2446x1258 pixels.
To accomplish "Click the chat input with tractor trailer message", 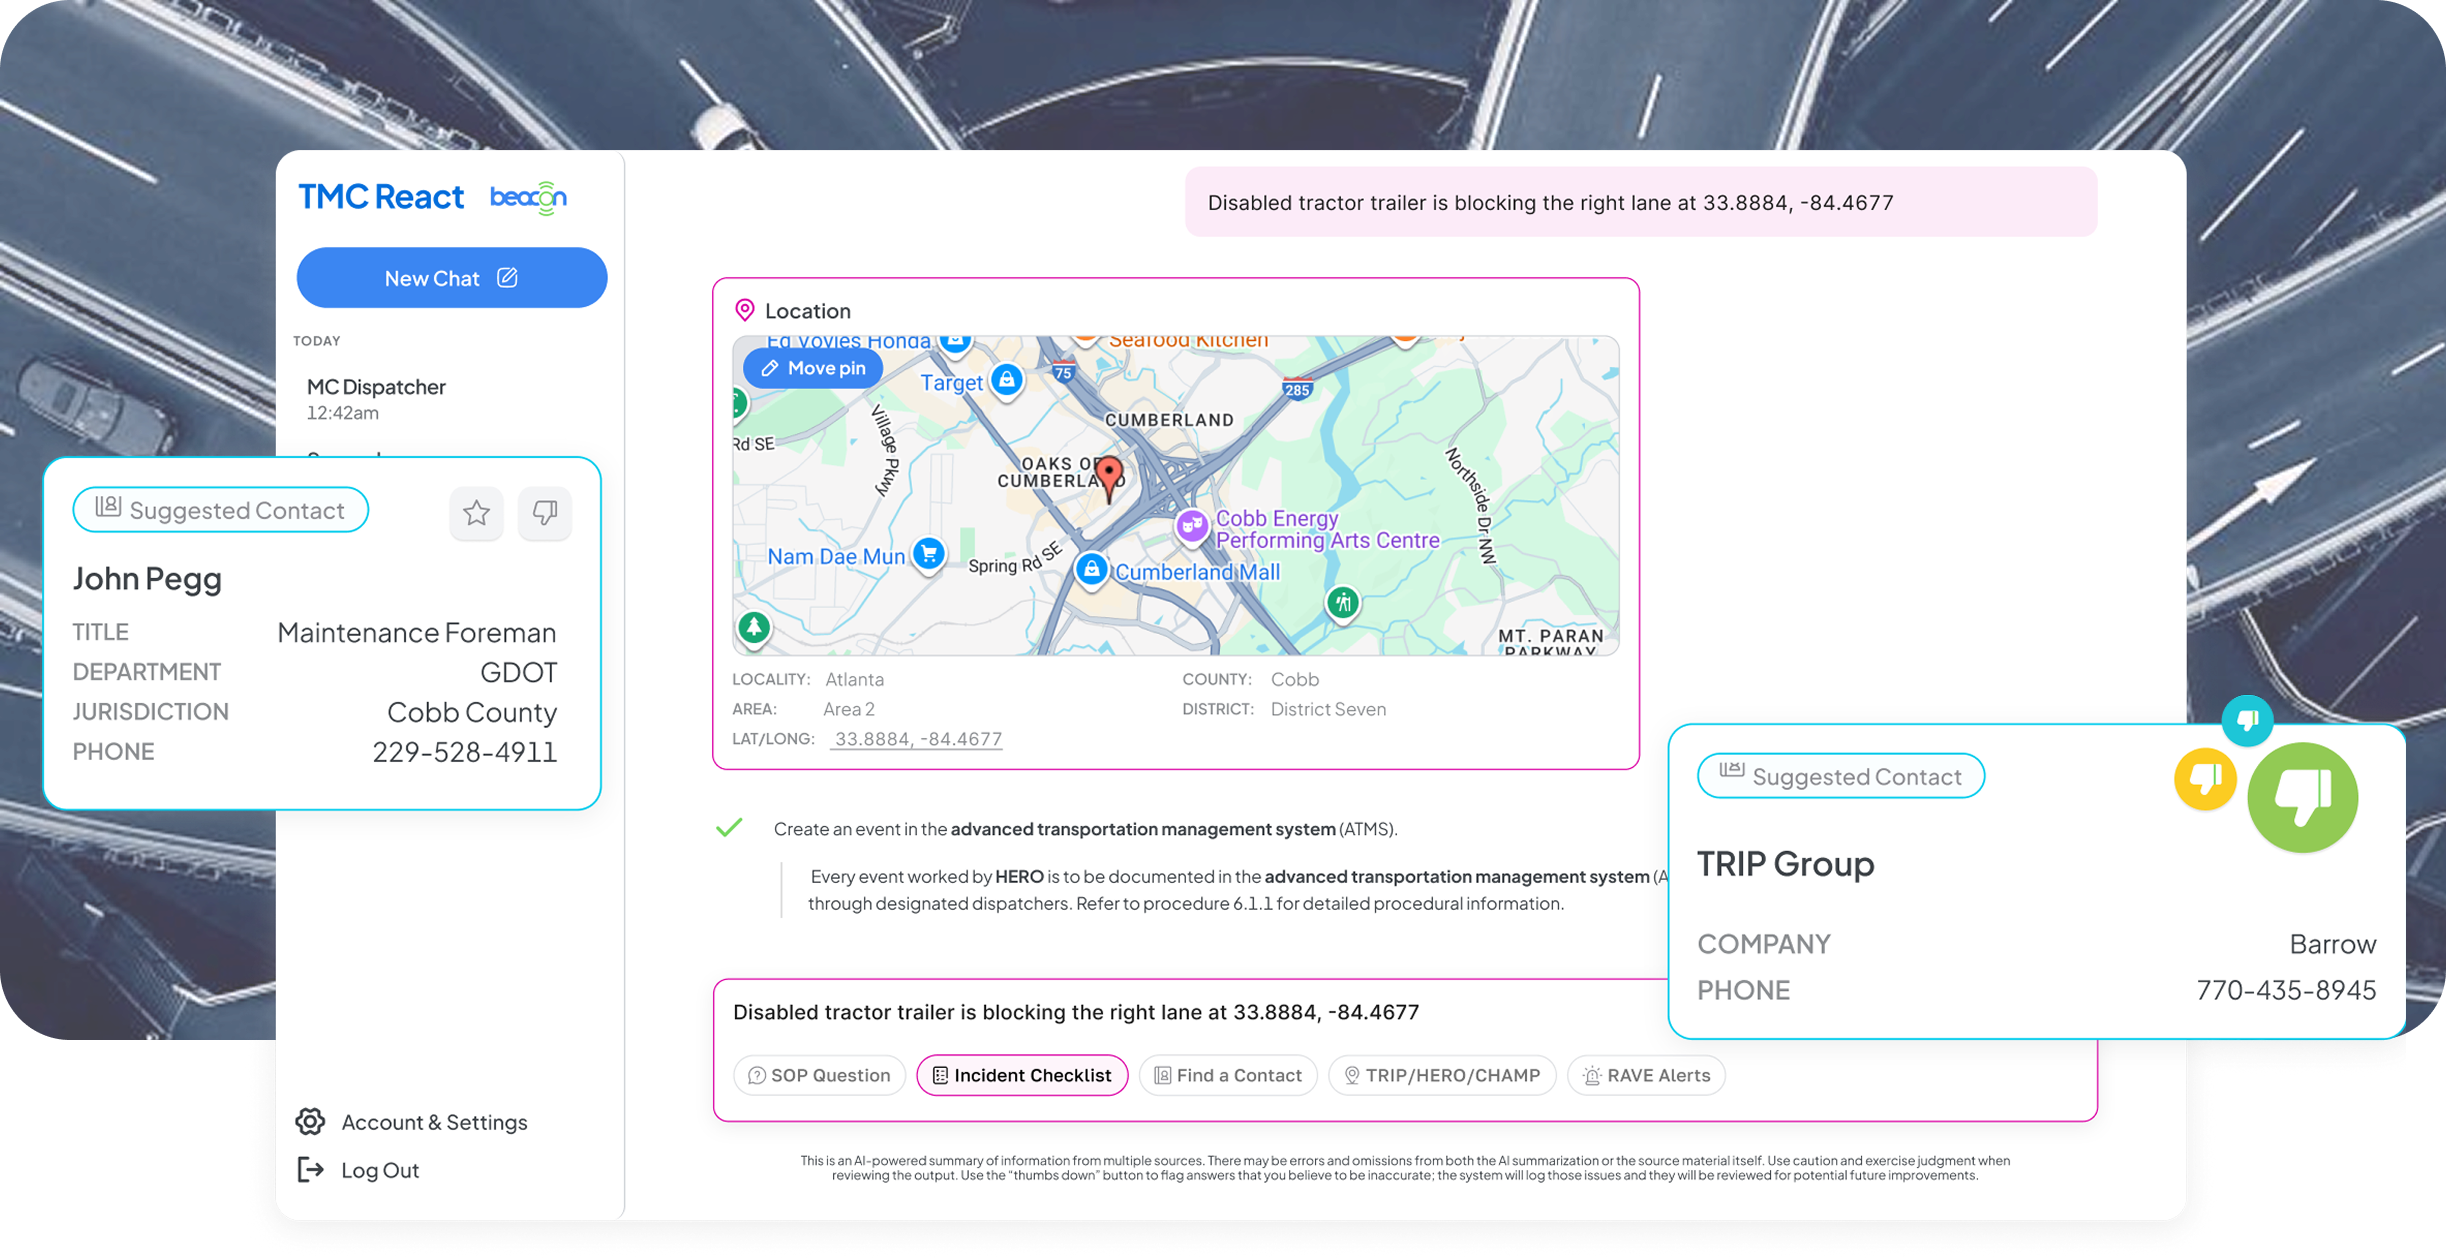I will click(1076, 1012).
